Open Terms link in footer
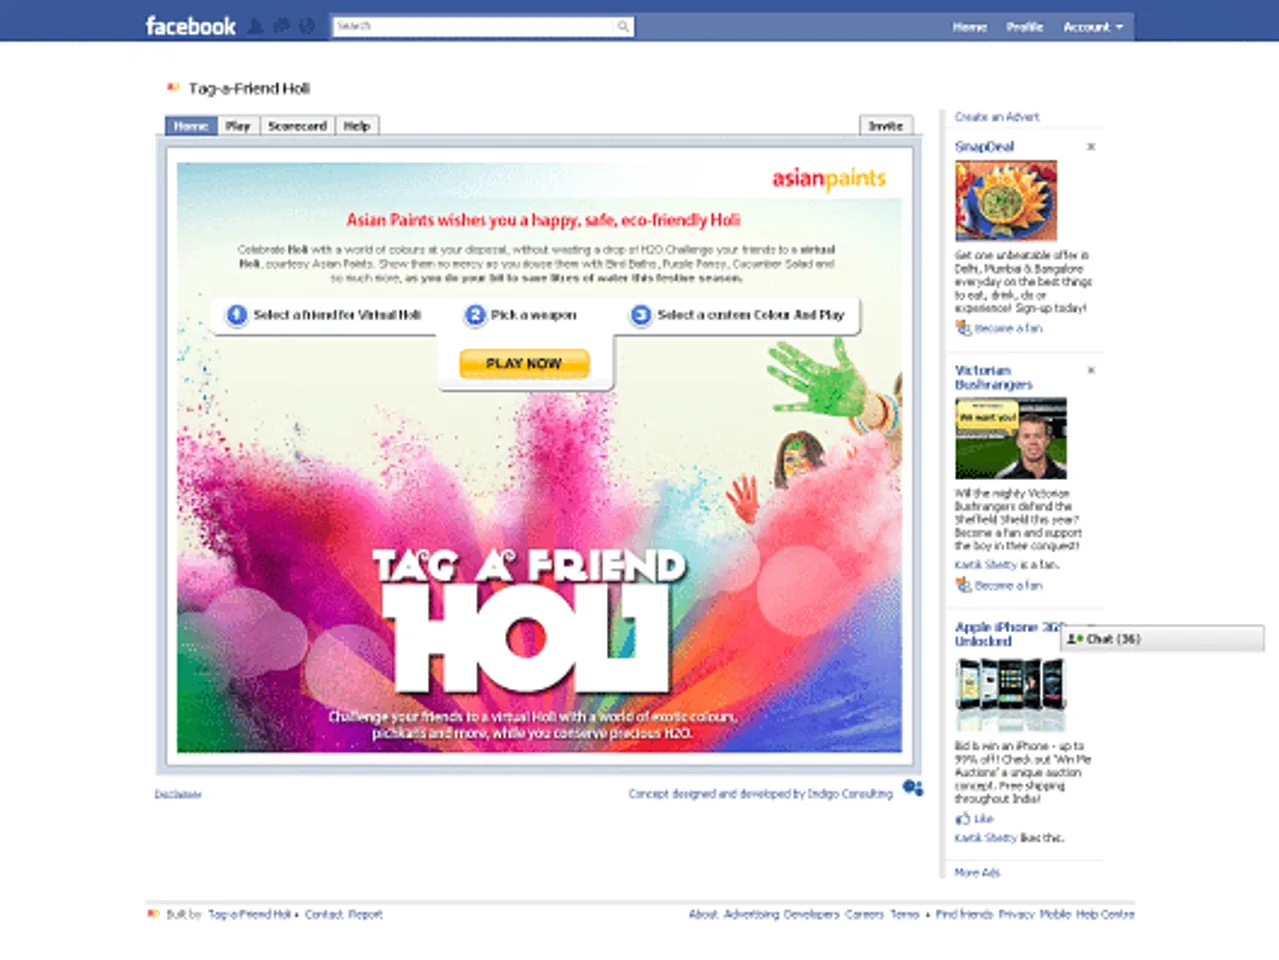The width and height of the screenshot is (1279, 960). click(x=904, y=914)
